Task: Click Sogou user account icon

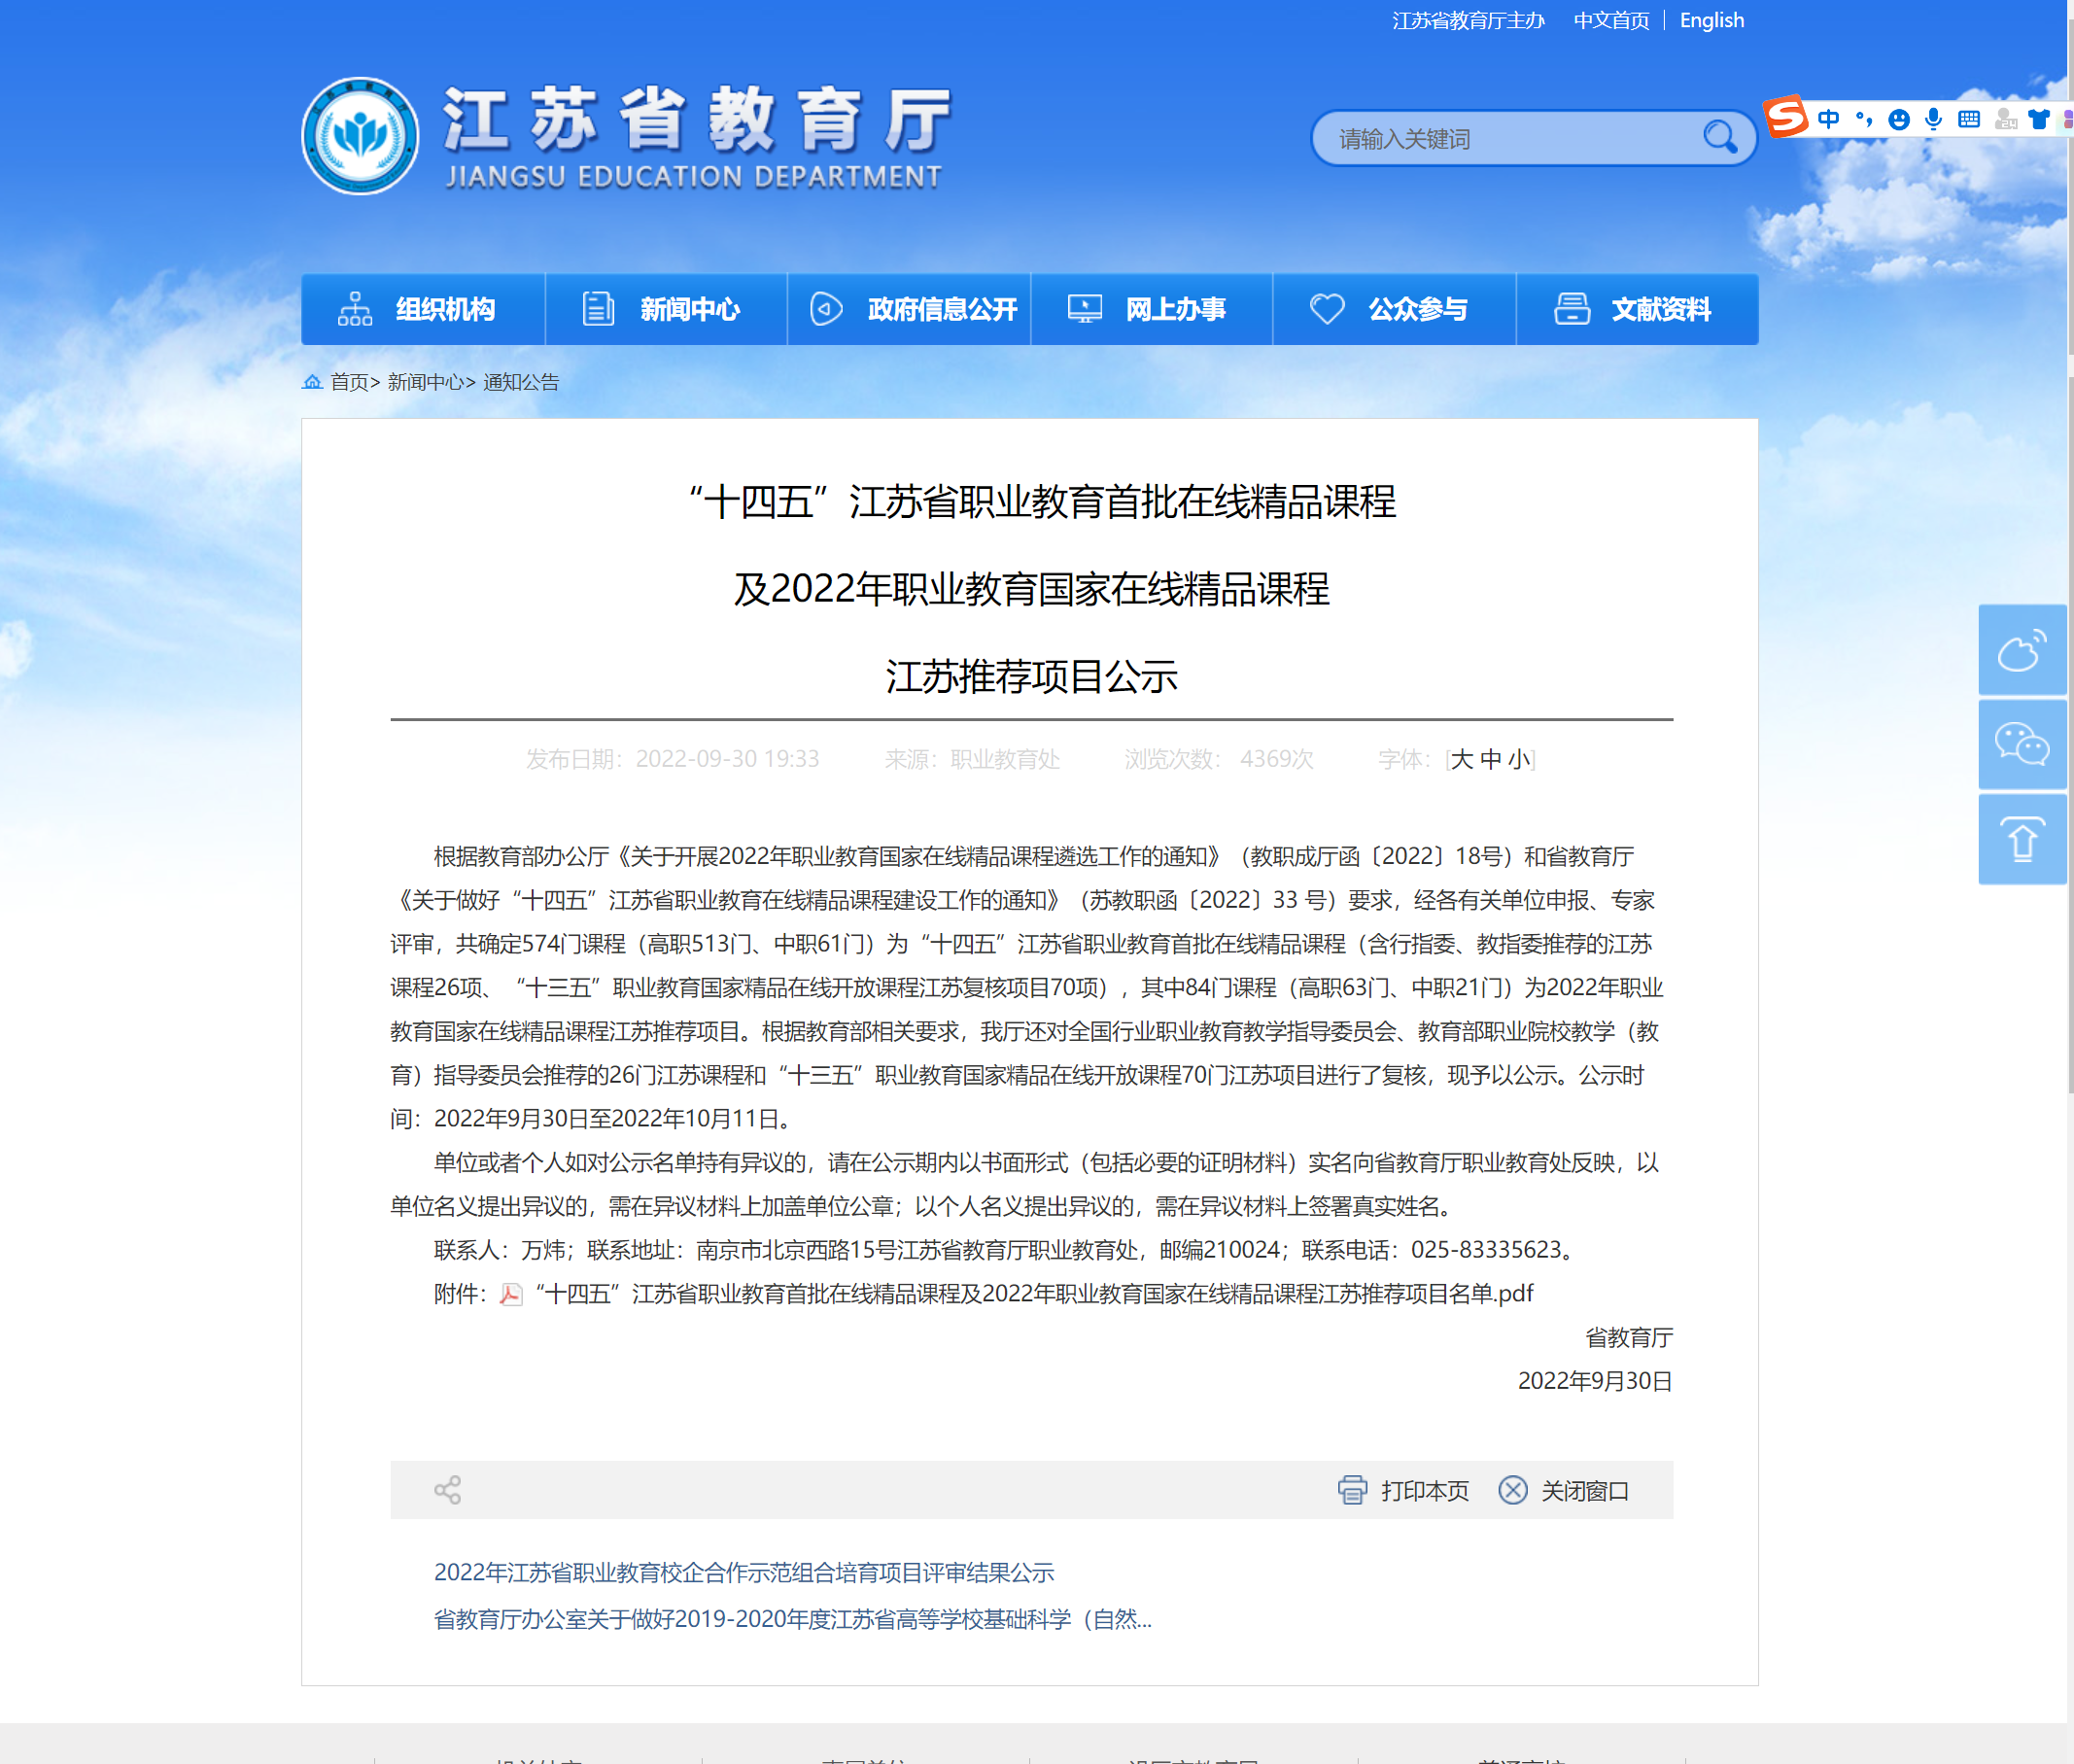Action: (2004, 119)
